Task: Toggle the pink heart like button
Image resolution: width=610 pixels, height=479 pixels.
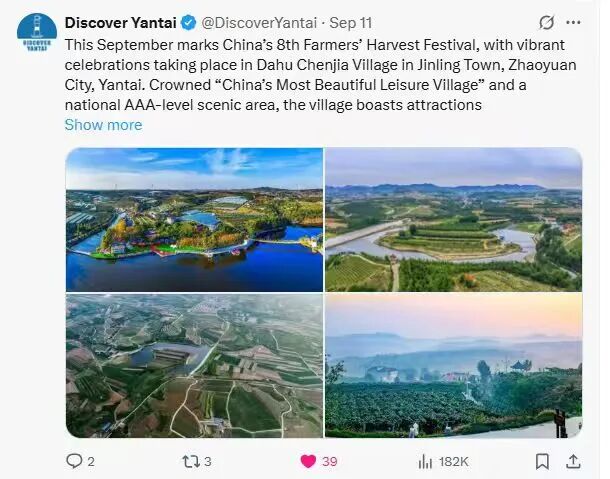Action: (x=308, y=461)
